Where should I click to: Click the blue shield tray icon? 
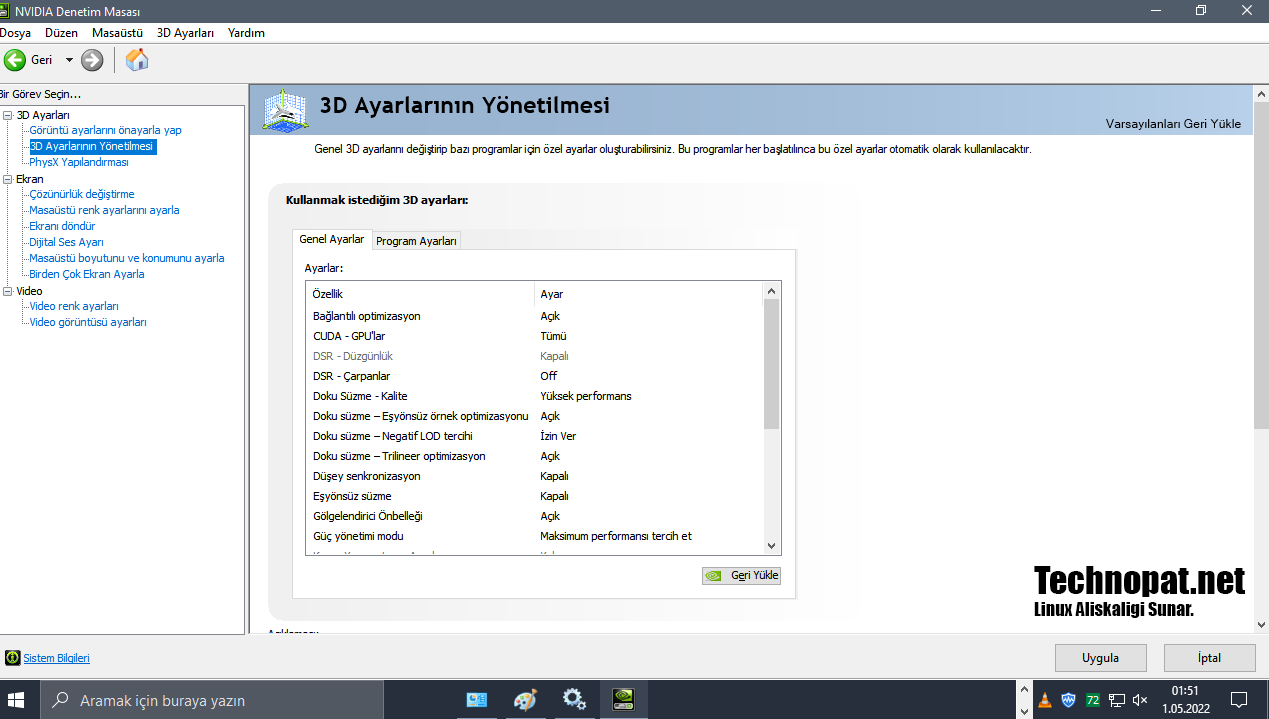tap(1069, 700)
